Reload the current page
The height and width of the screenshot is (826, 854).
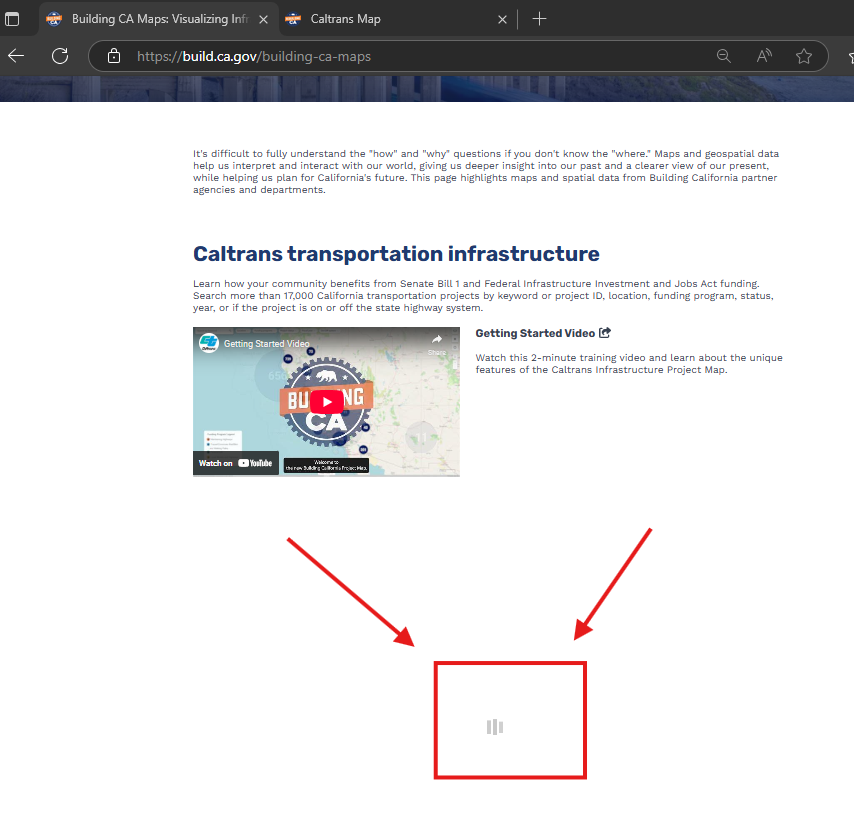click(60, 56)
